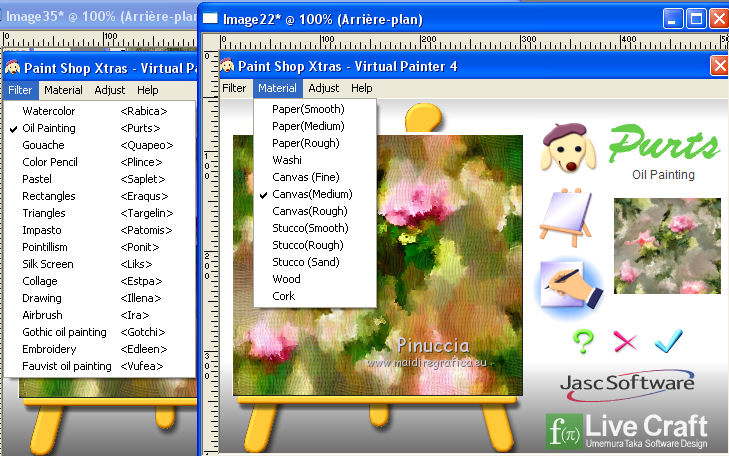Choose the Watercolor <Rabica> filter
729x456 pixels.
pyautogui.click(x=99, y=111)
